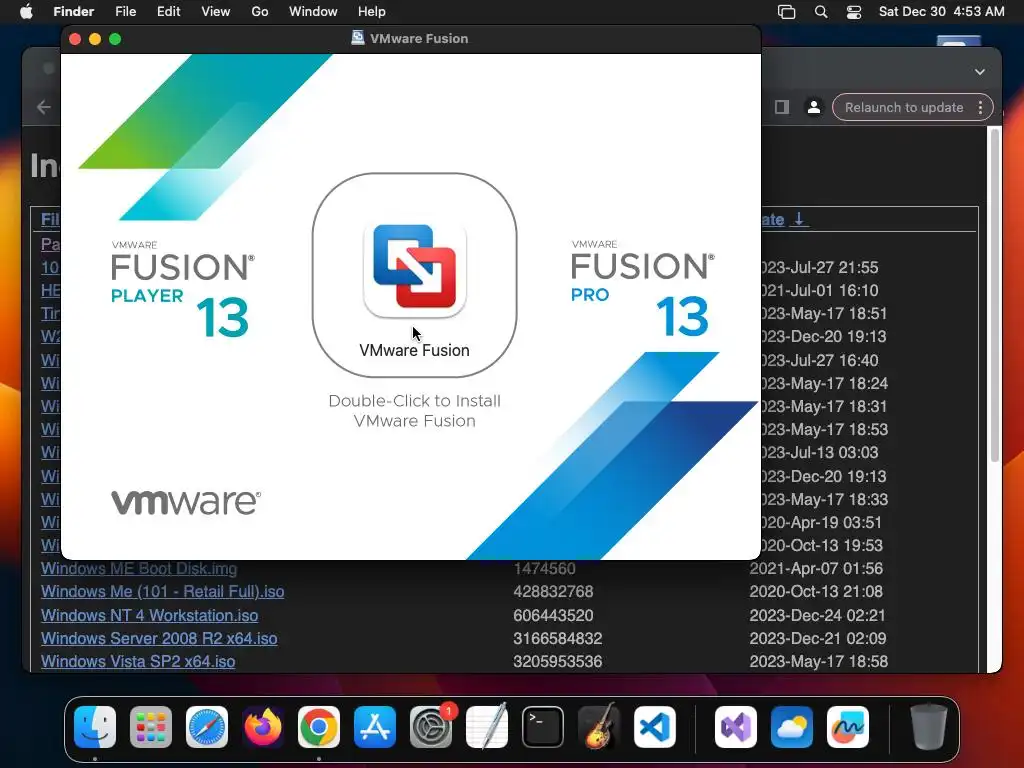Open the Window menu

pyautogui.click(x=313, y=12)
